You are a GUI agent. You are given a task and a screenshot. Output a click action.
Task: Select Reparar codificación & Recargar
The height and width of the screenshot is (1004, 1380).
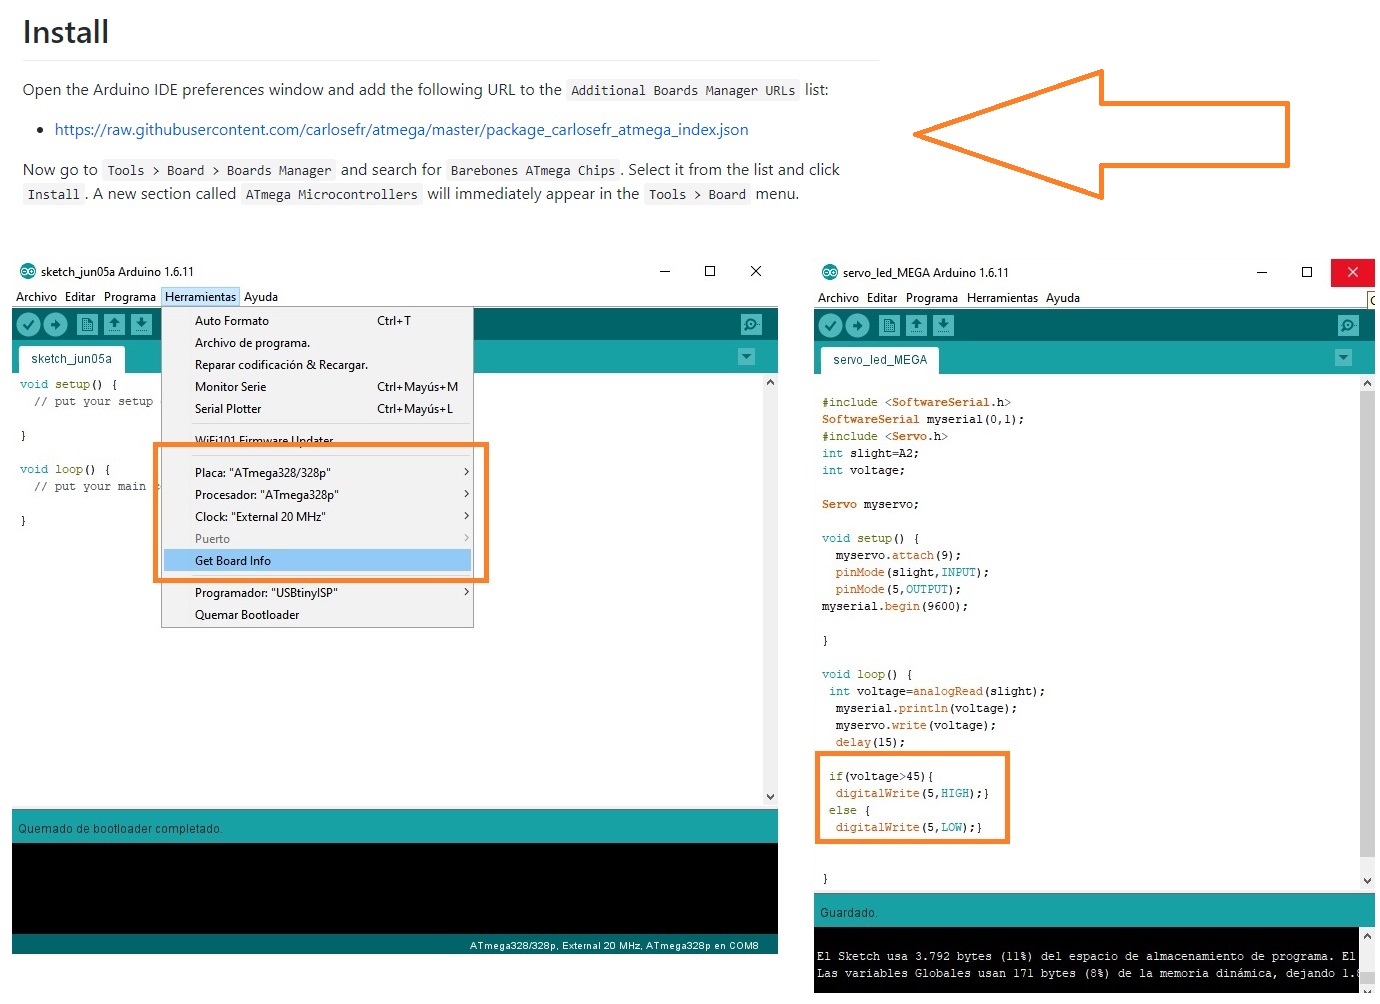(317, 365)
